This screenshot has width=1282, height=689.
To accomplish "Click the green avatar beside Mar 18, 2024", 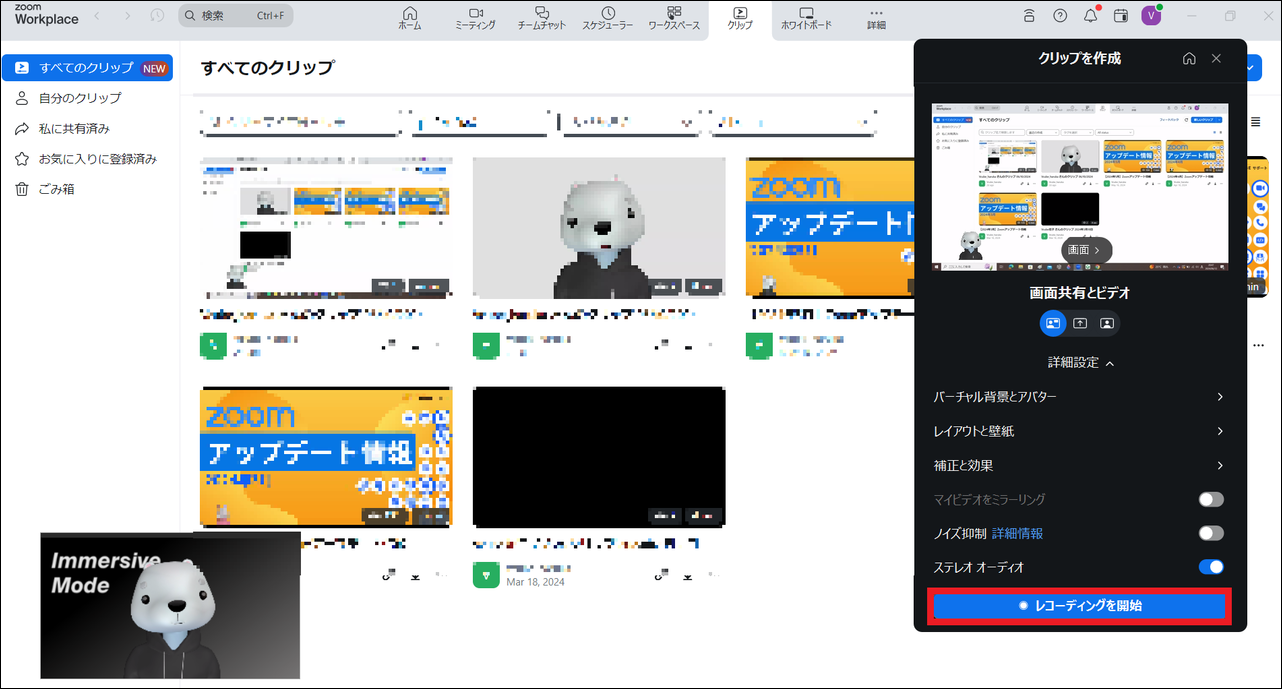I will point(485,574).
